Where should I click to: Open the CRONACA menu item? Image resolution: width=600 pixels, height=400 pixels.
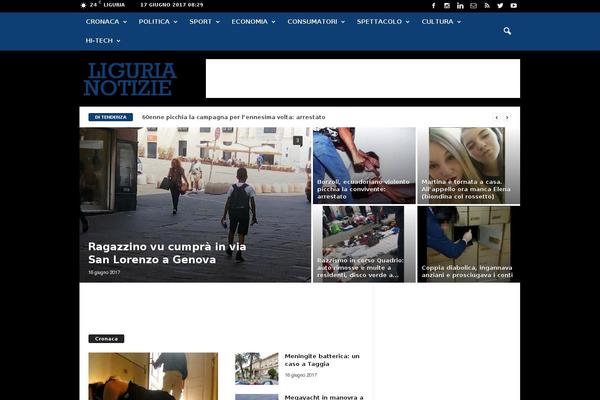point(103,22)
